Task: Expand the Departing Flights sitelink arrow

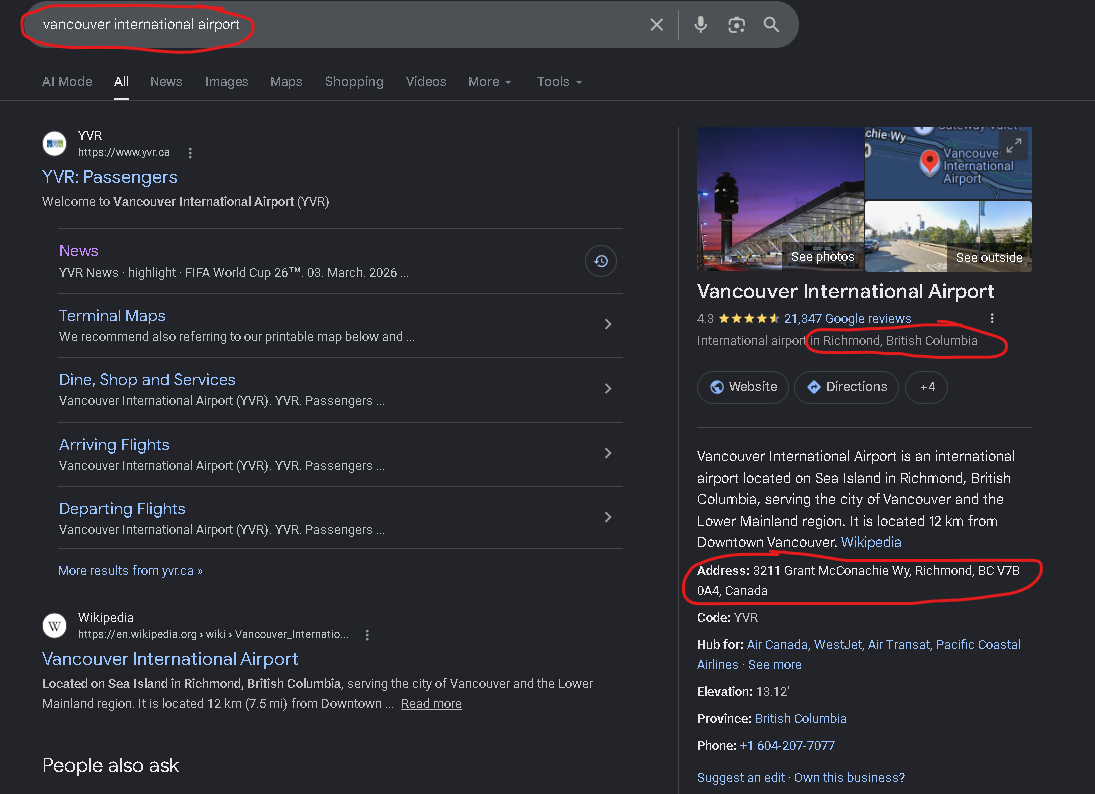Action: pyautogui.click(x=608, y=517)
